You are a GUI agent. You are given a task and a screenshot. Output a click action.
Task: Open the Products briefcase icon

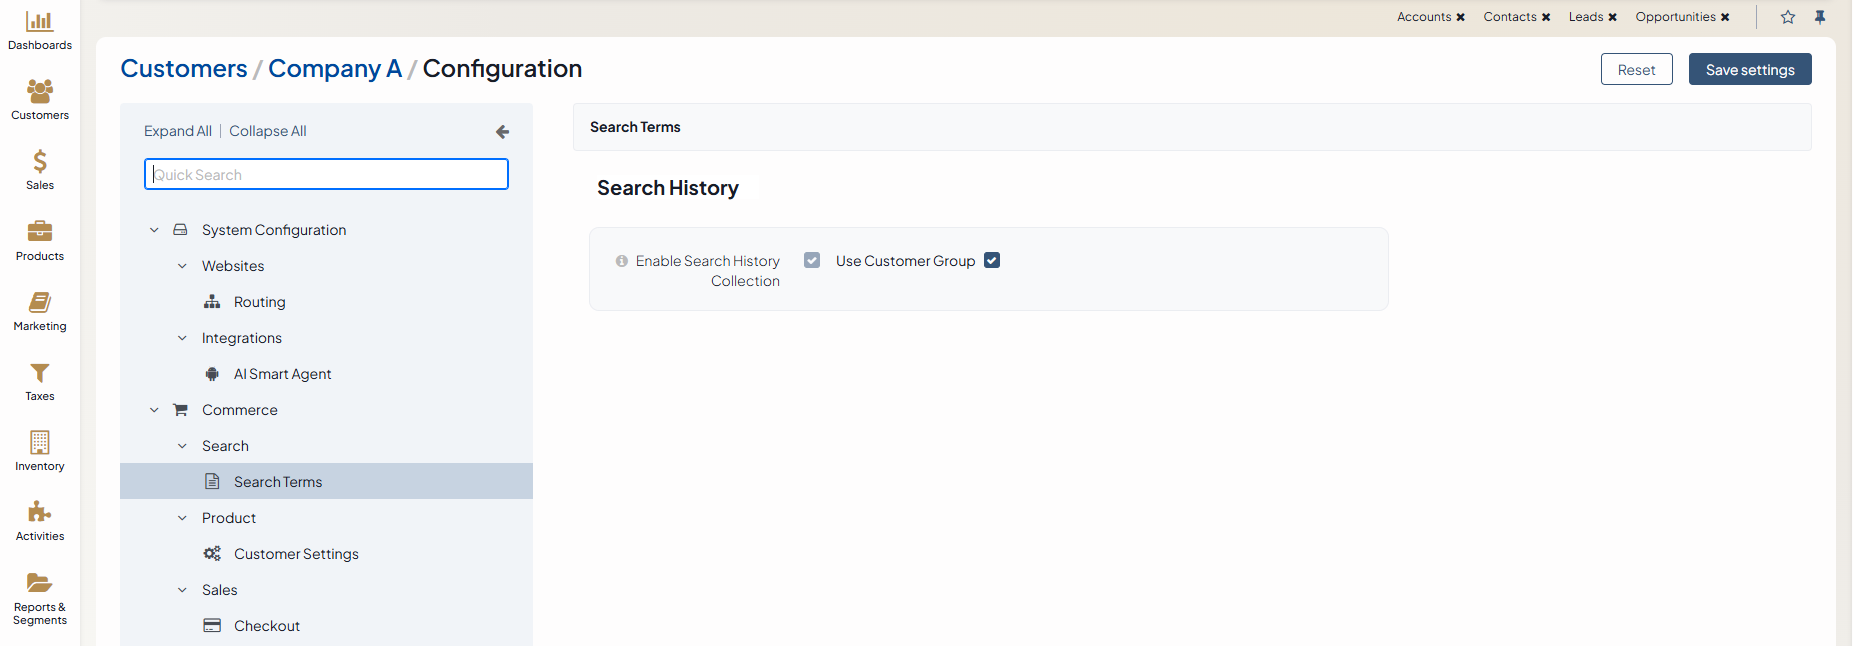40,231
